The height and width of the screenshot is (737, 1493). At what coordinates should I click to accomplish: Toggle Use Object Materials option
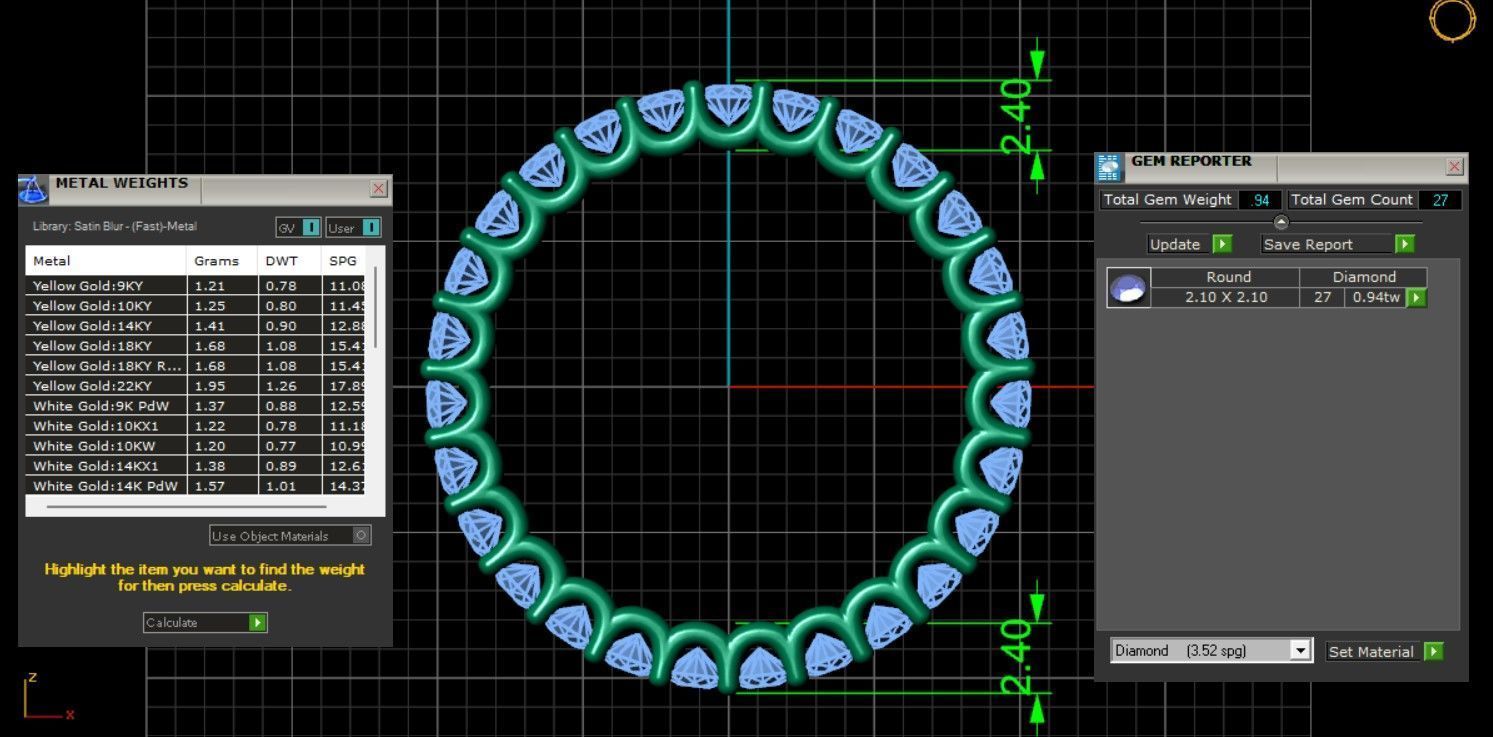[x=362, y=535]
